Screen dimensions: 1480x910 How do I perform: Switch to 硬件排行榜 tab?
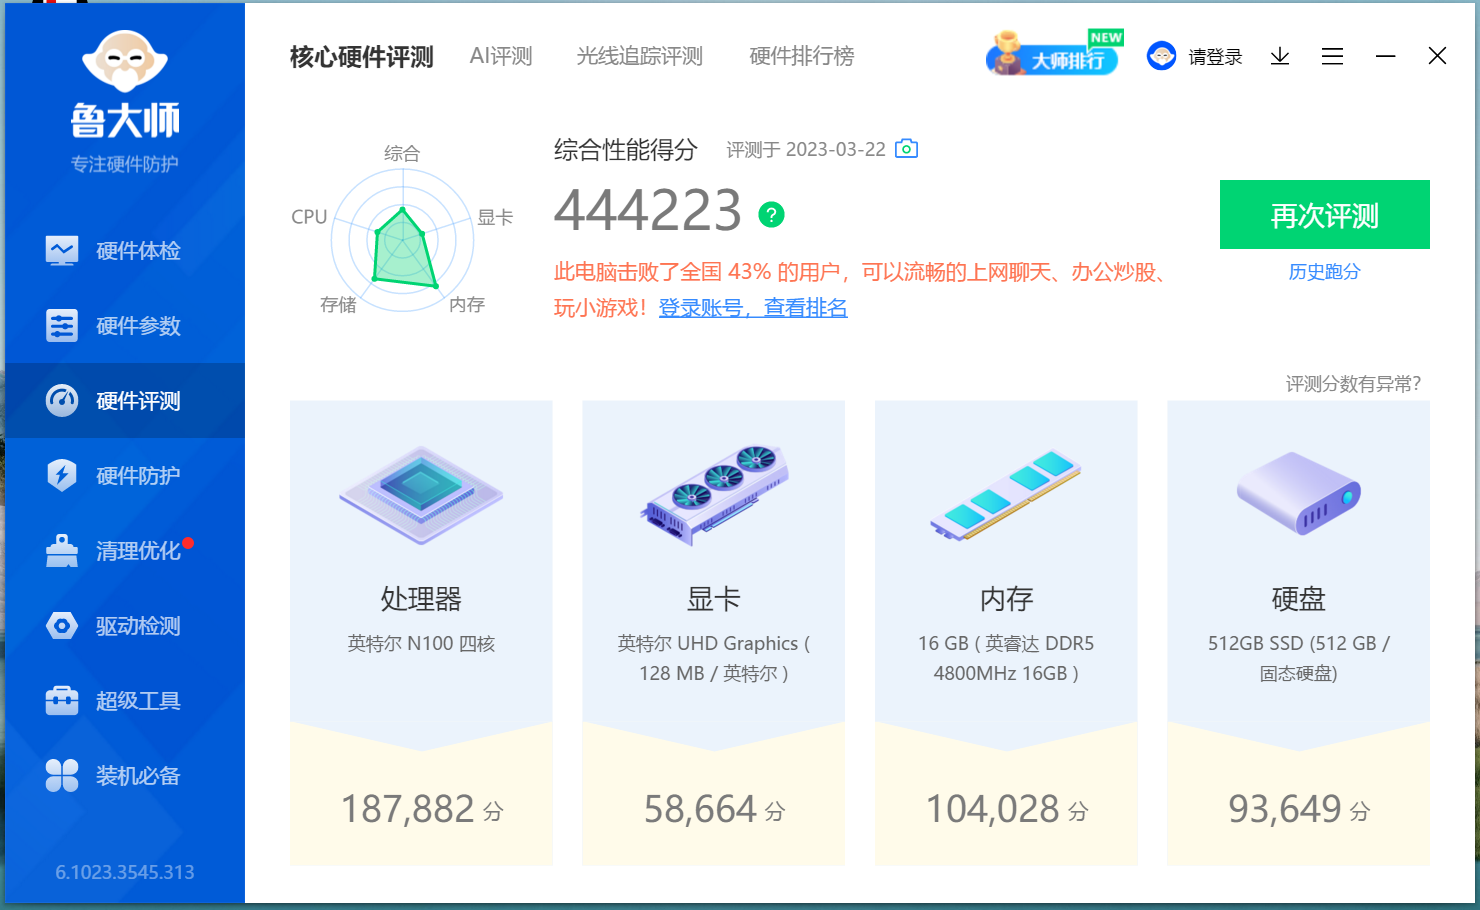(802, 56)
